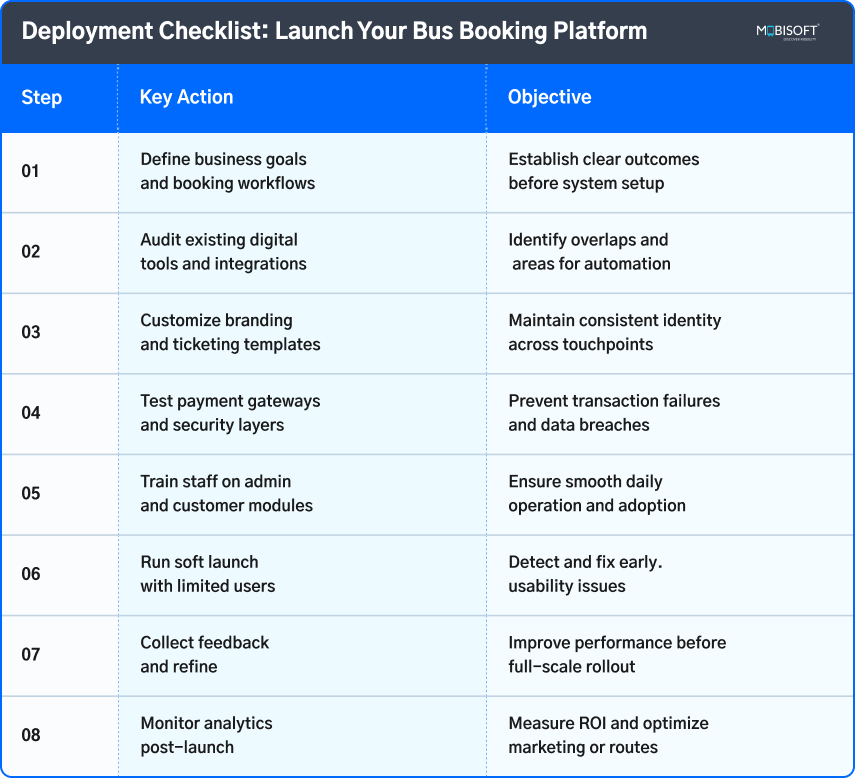Click 'Prevent transaction failures and data breaches'
855x778 pixels.
point(614,413)
